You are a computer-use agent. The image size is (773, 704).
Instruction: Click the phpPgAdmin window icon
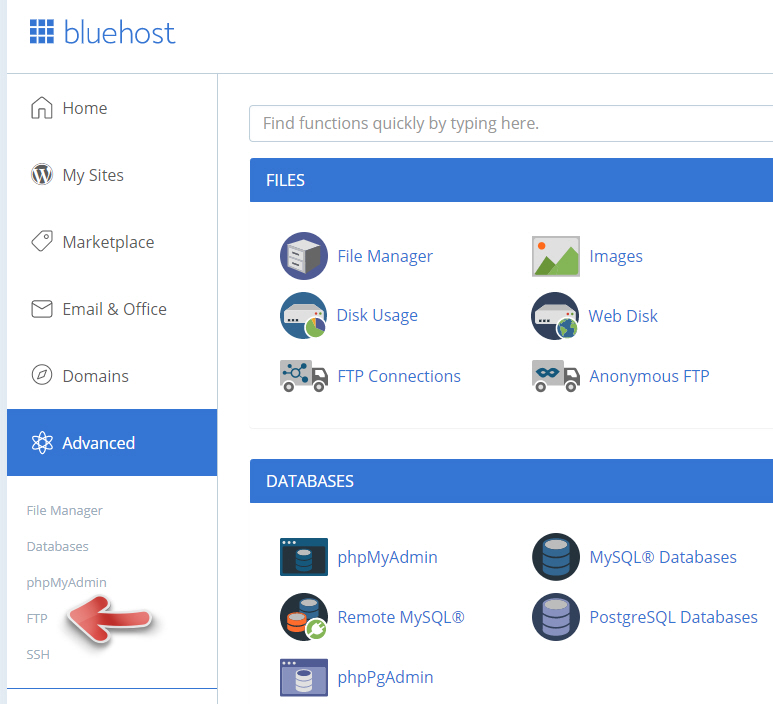click(304, 677)
